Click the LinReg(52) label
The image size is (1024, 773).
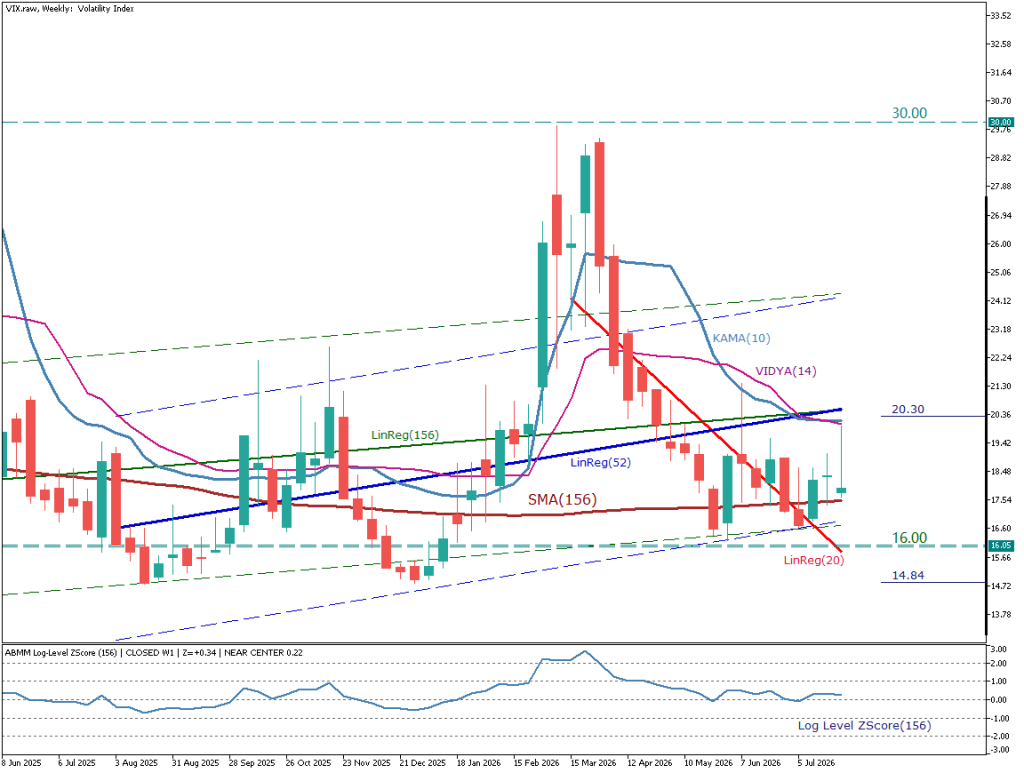(601, 462)
